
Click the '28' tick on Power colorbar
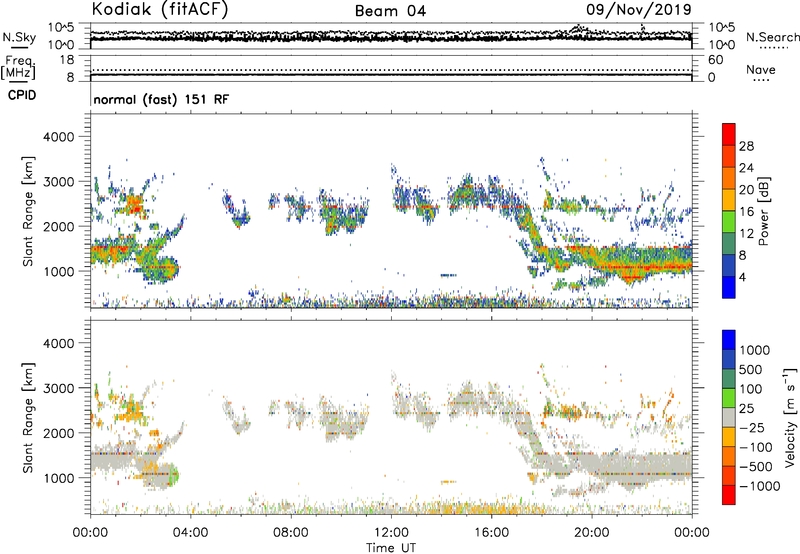(x=746, y=146)
